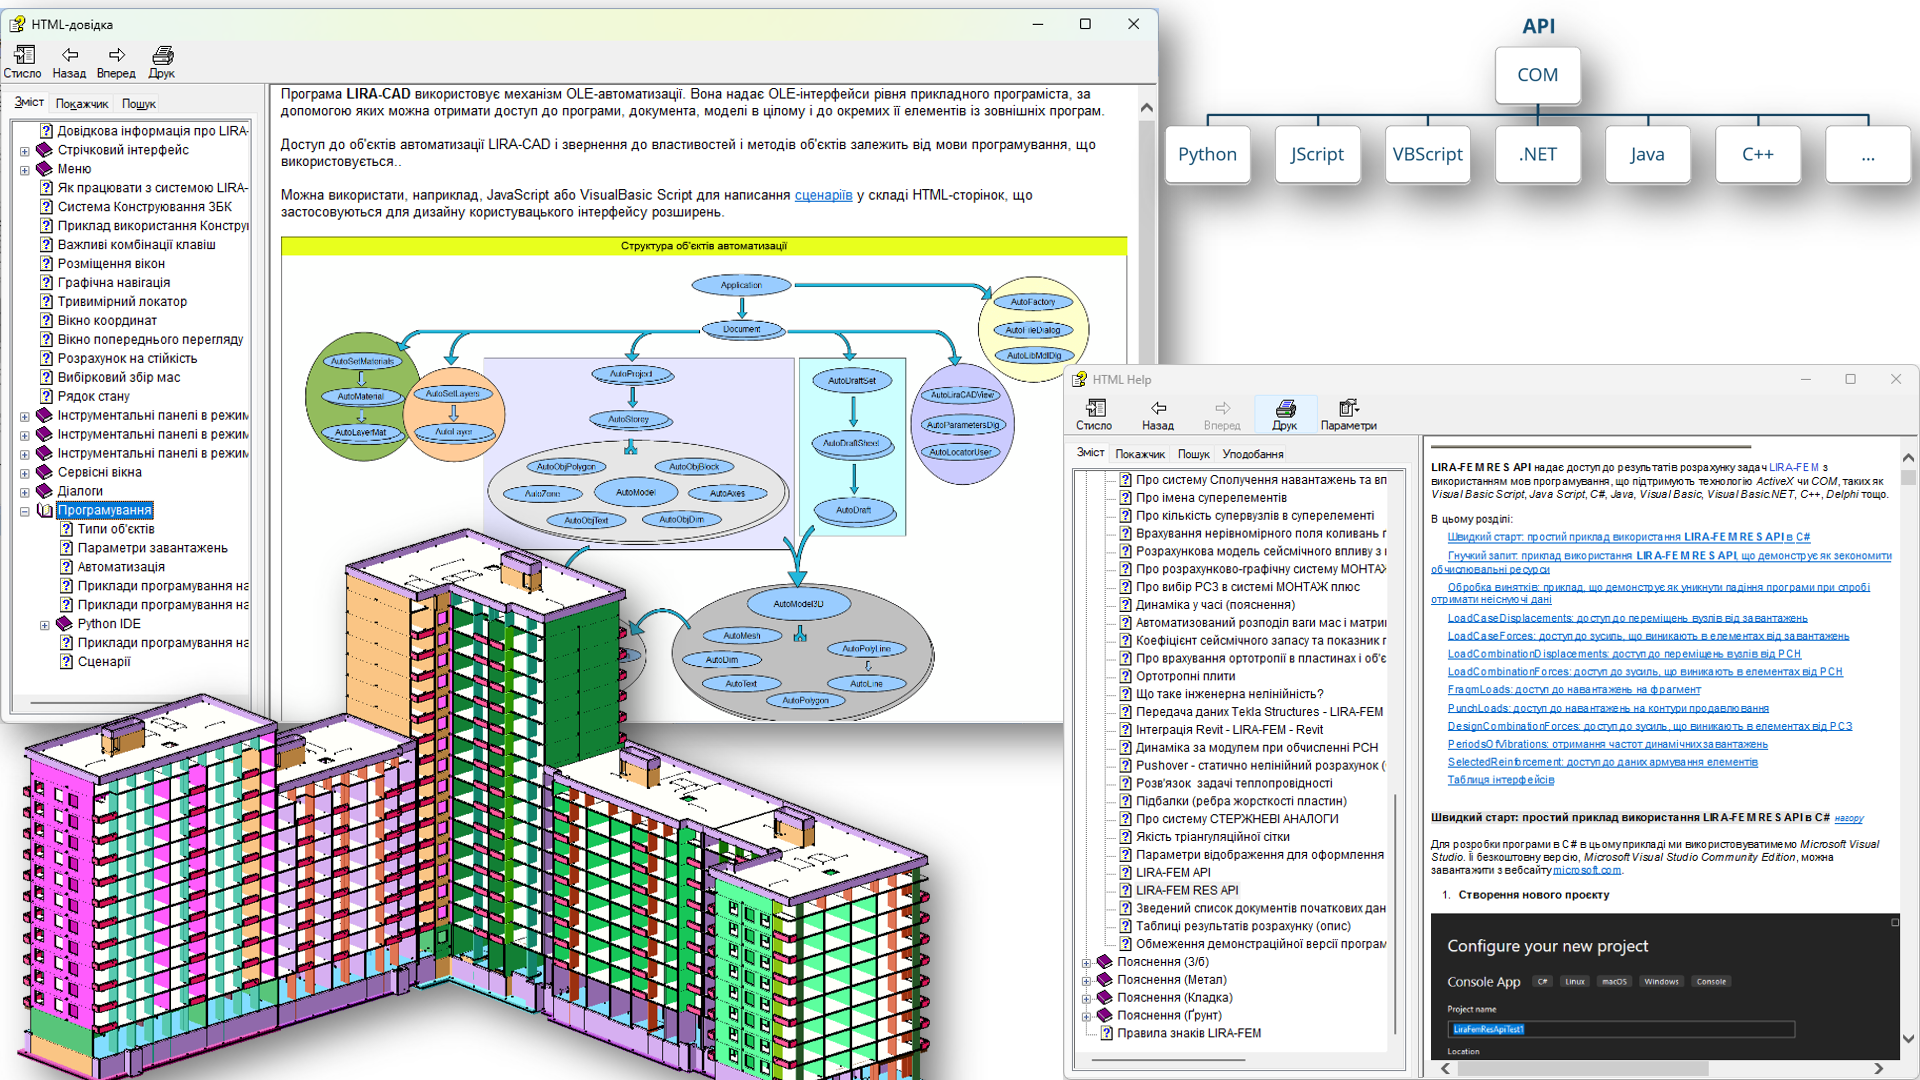This screenshot has height=1080, width=1920.
Task: Click the Стисло hide icon in HTML-довідка
Action: click(x=24, y=55)
